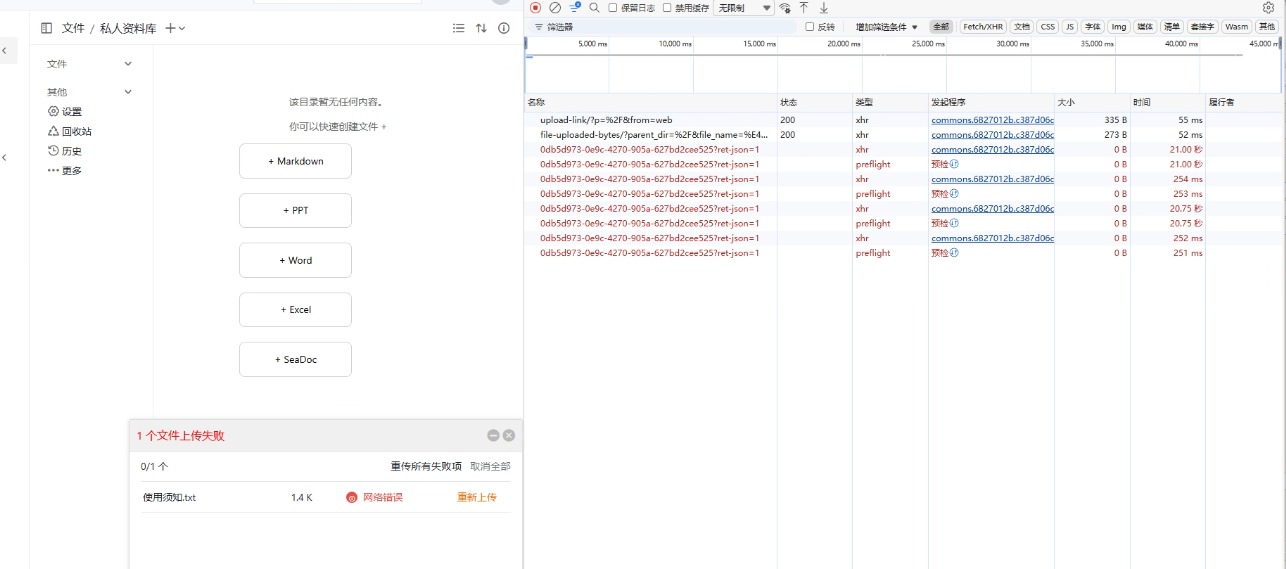Show library details info icon
The image size is (1286, 569).
pyautogui.click(x=504, y=28)
